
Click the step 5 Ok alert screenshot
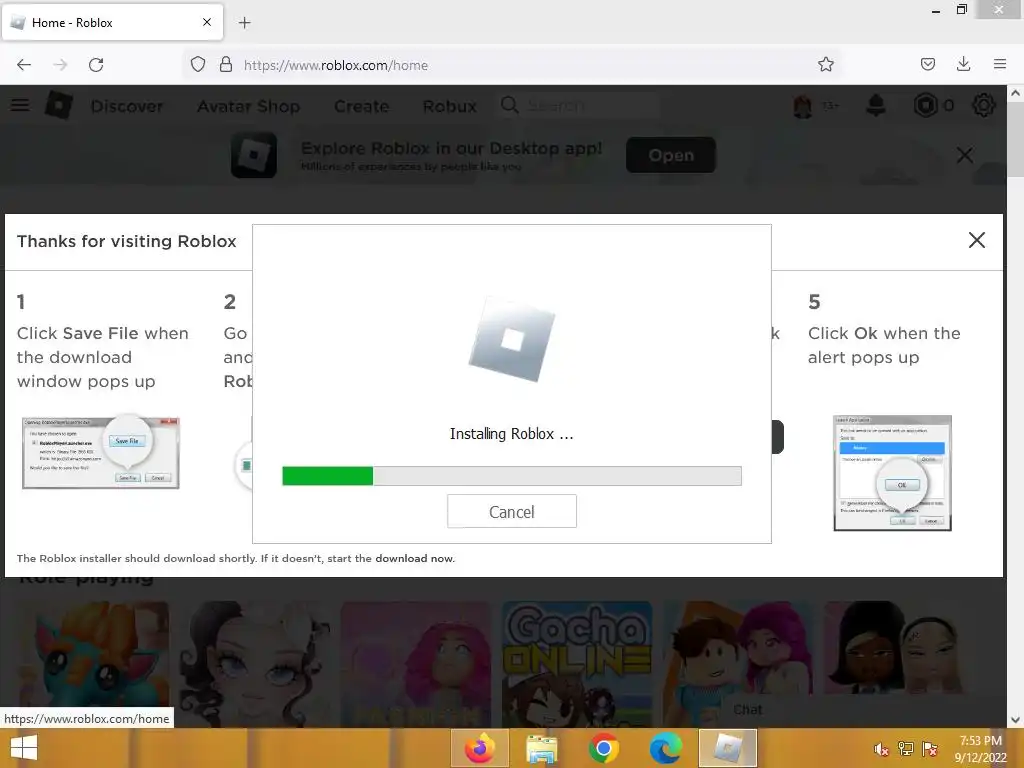click(893, 473)
